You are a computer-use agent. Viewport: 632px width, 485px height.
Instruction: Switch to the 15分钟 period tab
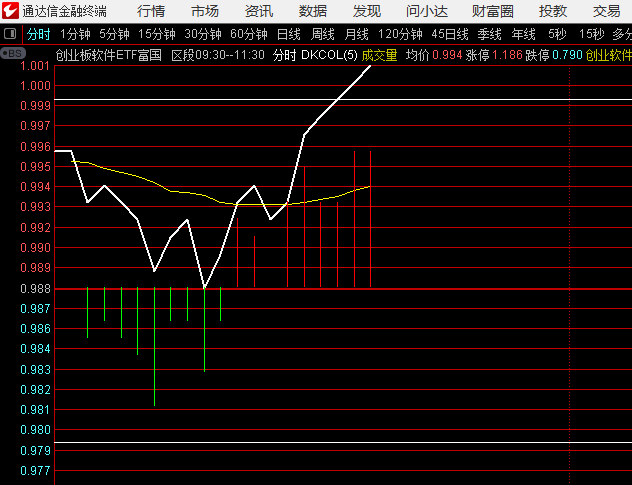click(x=157, y=34)
